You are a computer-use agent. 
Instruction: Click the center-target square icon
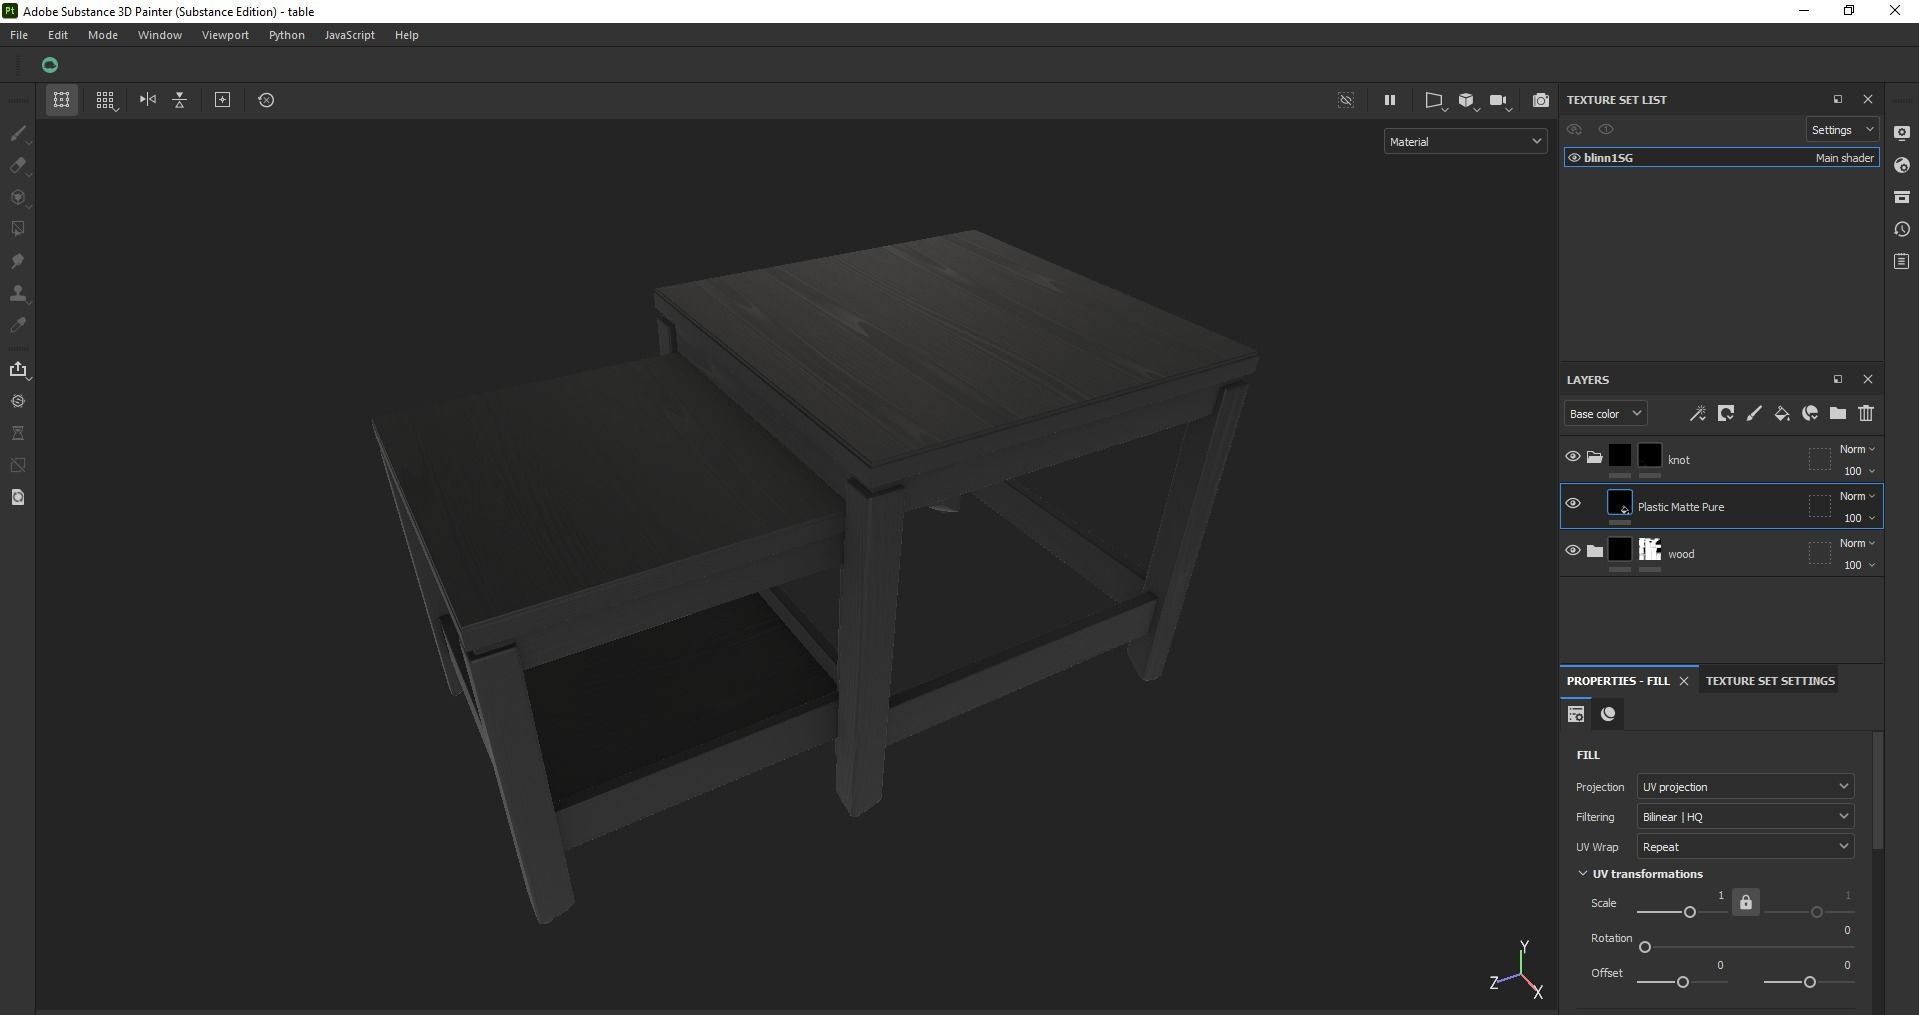coord(223,100)
